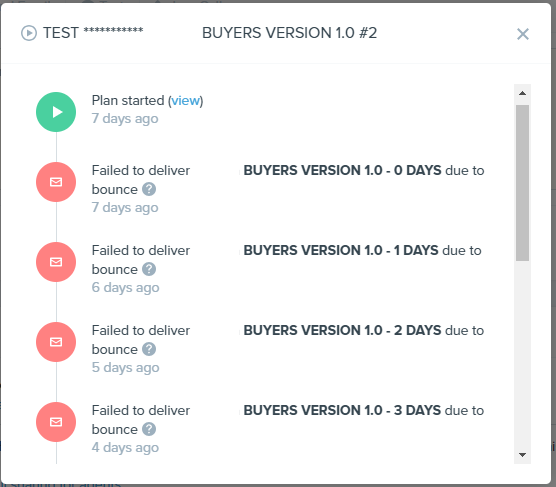Open the view link next to Plan started
Image resolution: width=556 pixels, height=487 pixels.
tap(185, 101)
